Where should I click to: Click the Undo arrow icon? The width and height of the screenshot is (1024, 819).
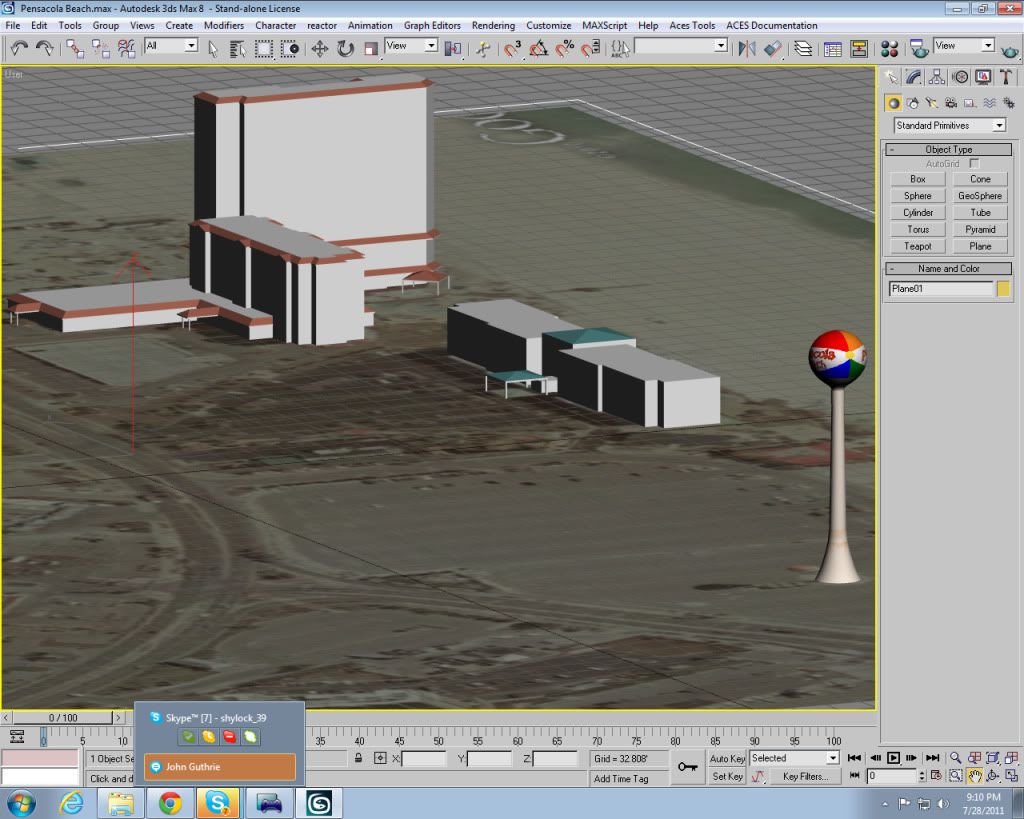19,48
